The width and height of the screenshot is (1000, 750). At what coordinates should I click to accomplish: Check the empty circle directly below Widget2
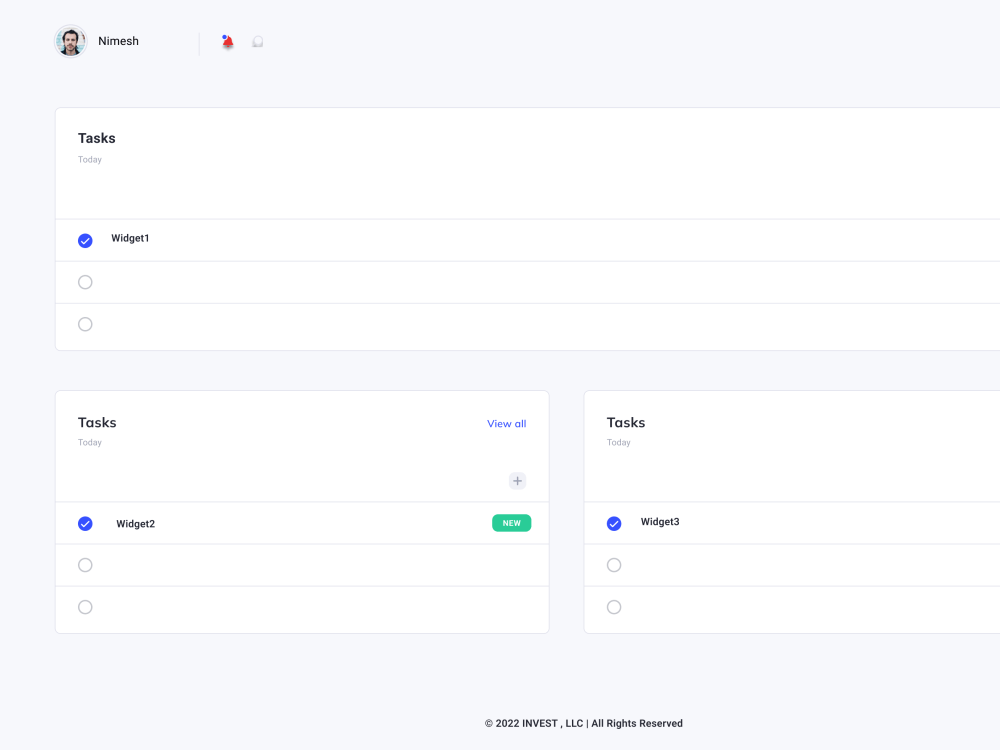pos(85,565)
